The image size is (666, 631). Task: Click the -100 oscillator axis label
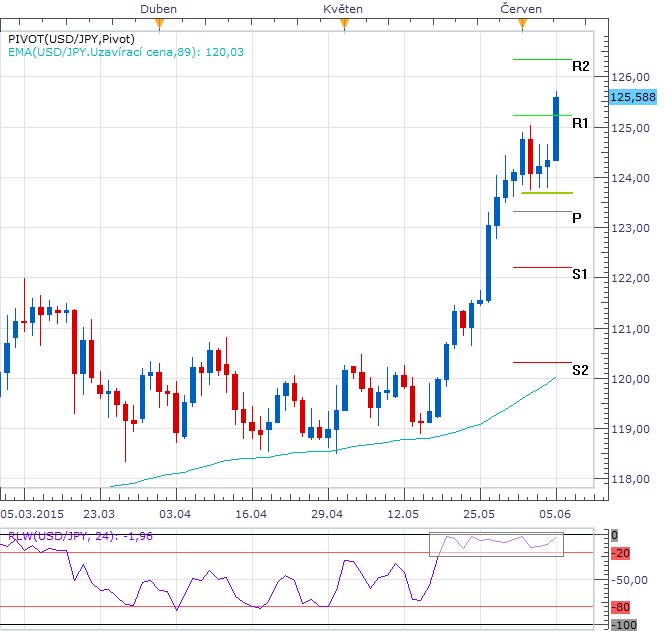pos(624,625)
